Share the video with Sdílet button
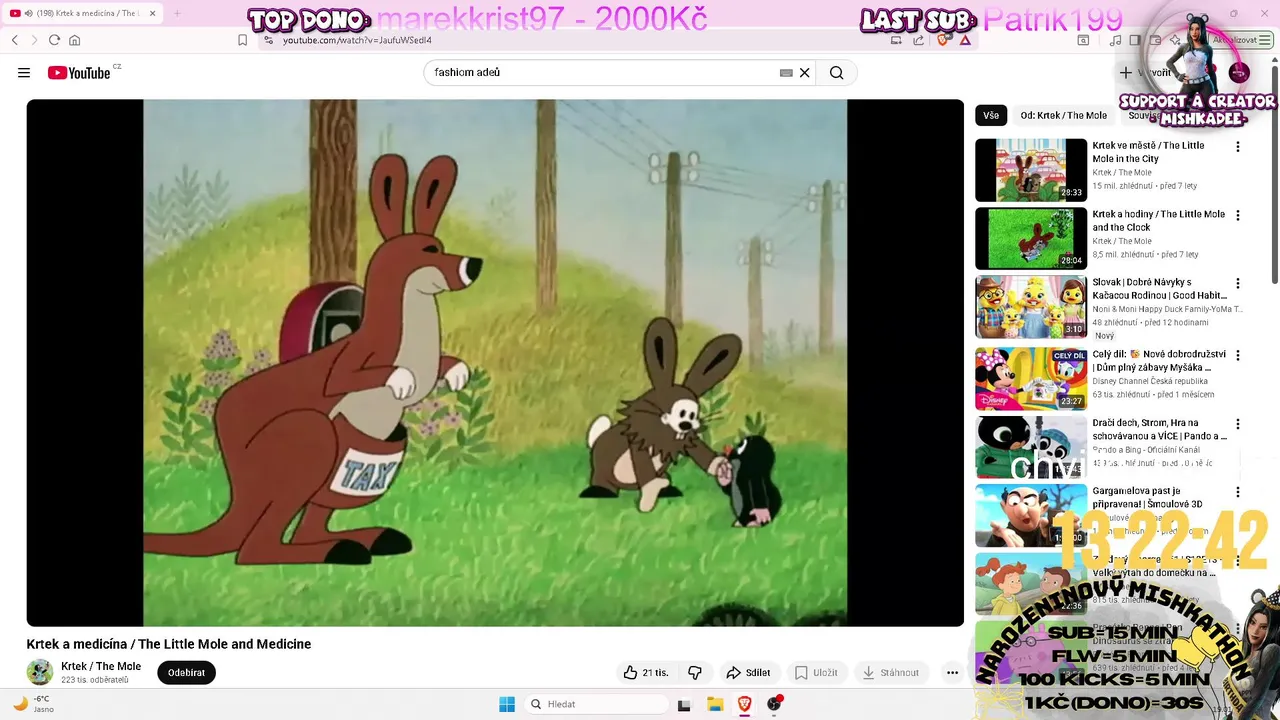1280x720 pixels. click(x=748, y=673)
